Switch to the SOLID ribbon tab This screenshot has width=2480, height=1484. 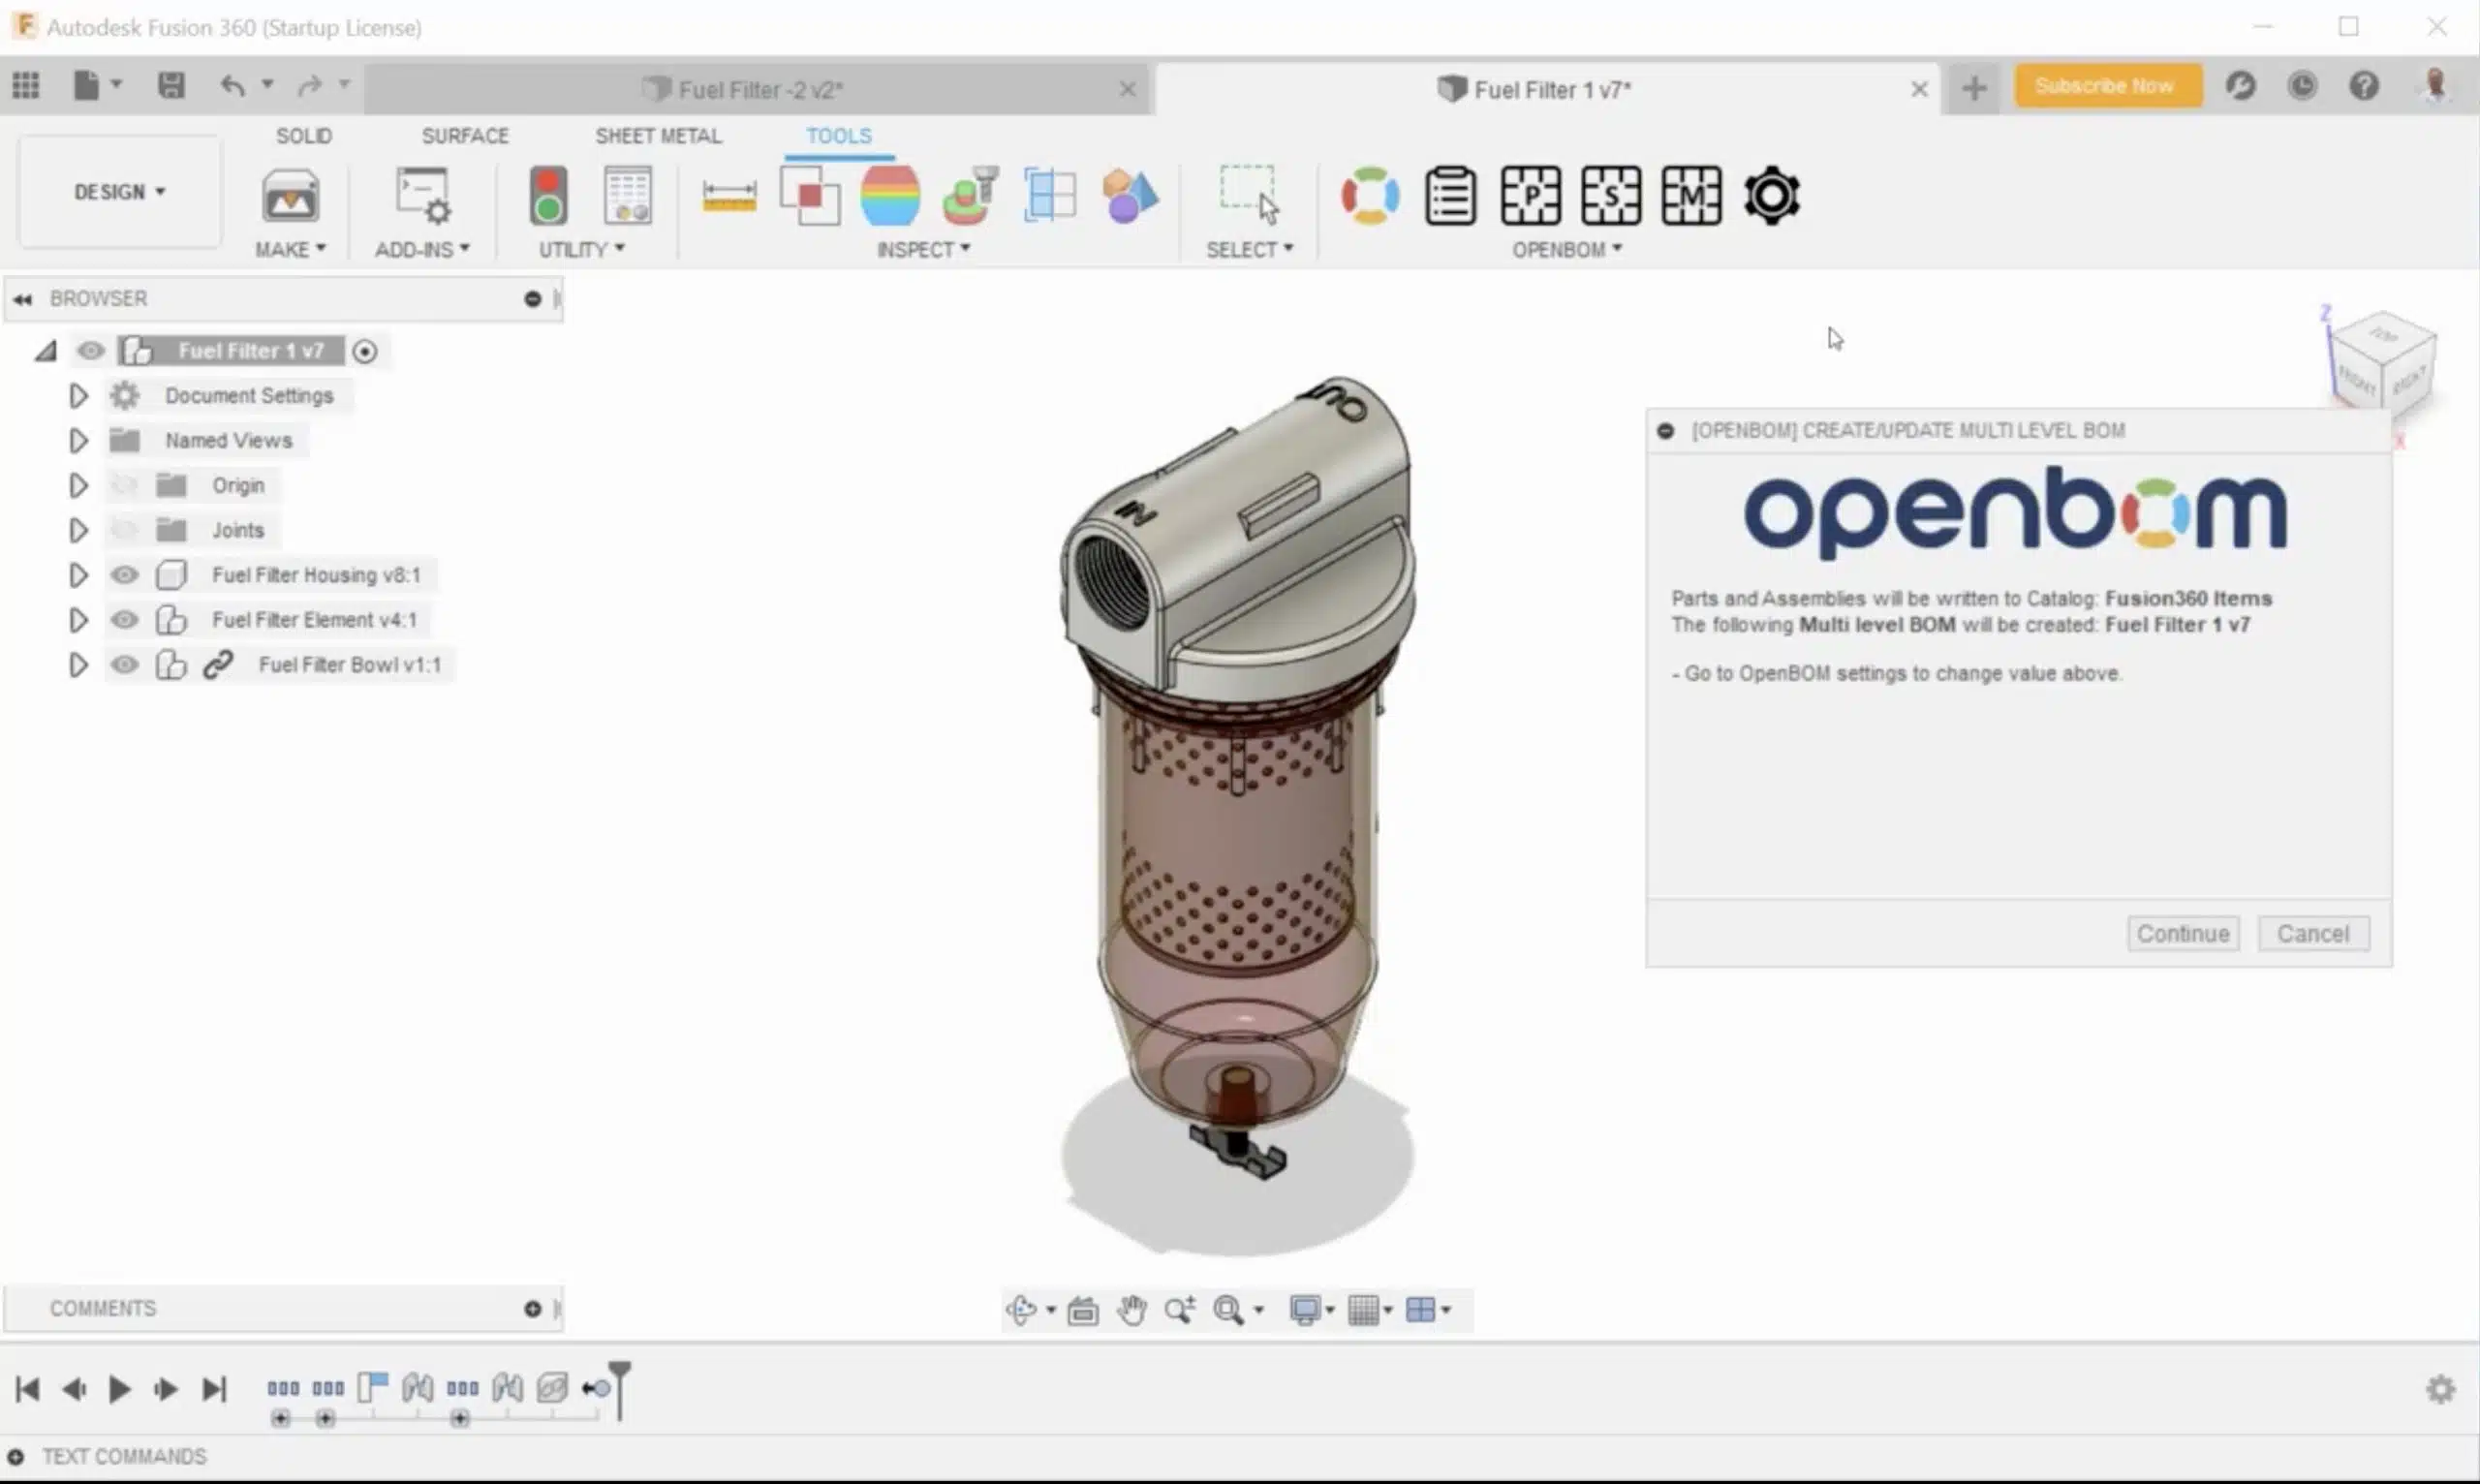point(304,136)
